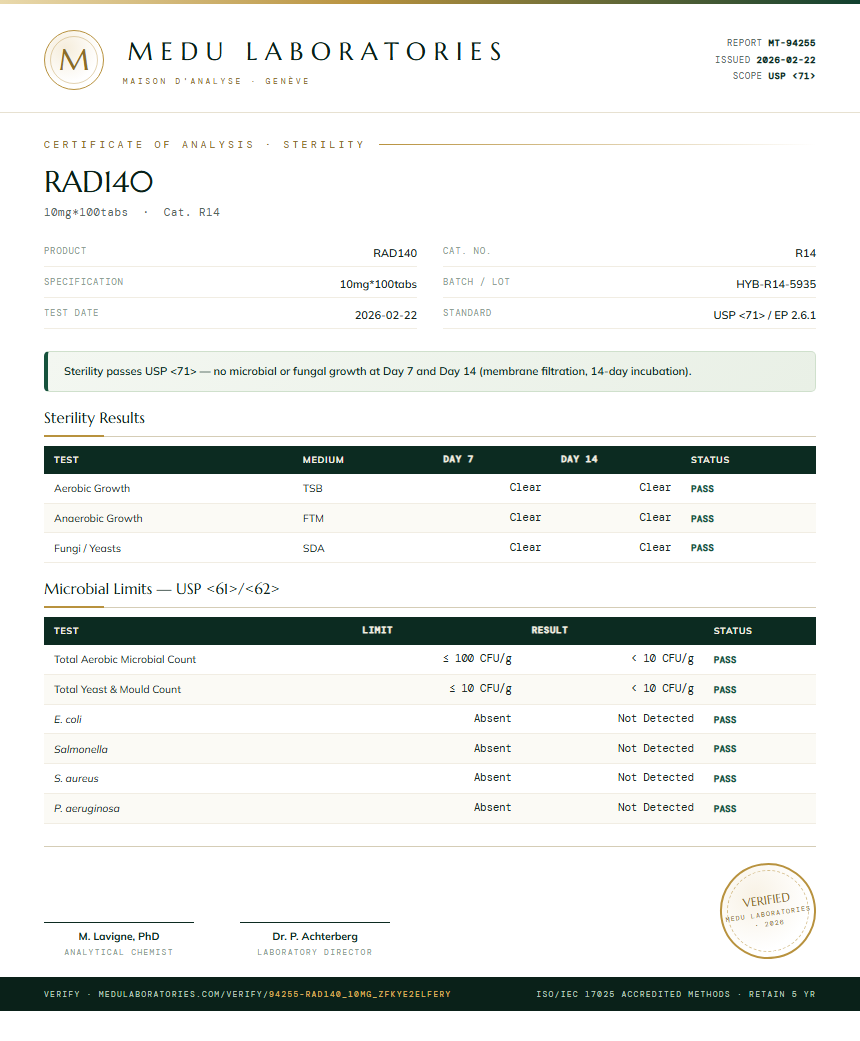Click the DAY 7 column header
This screenshot has width=860, height=1041.
click(458, 459)
